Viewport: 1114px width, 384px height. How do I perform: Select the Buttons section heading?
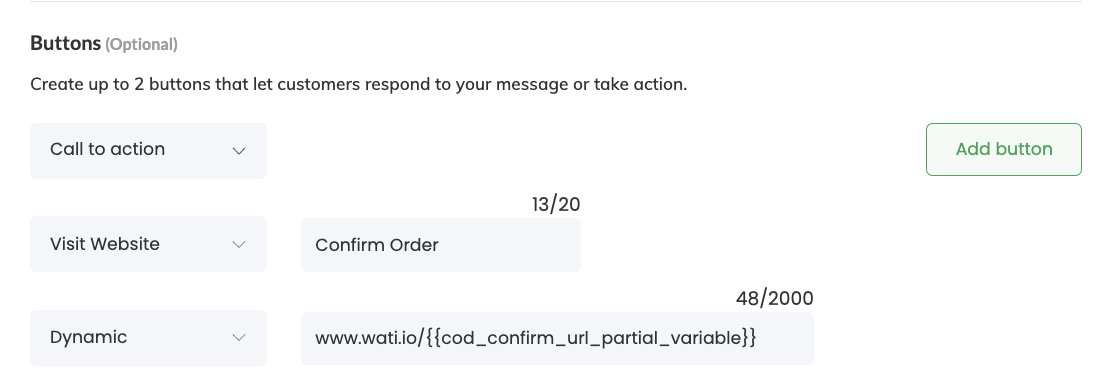[x=65, y=43]
